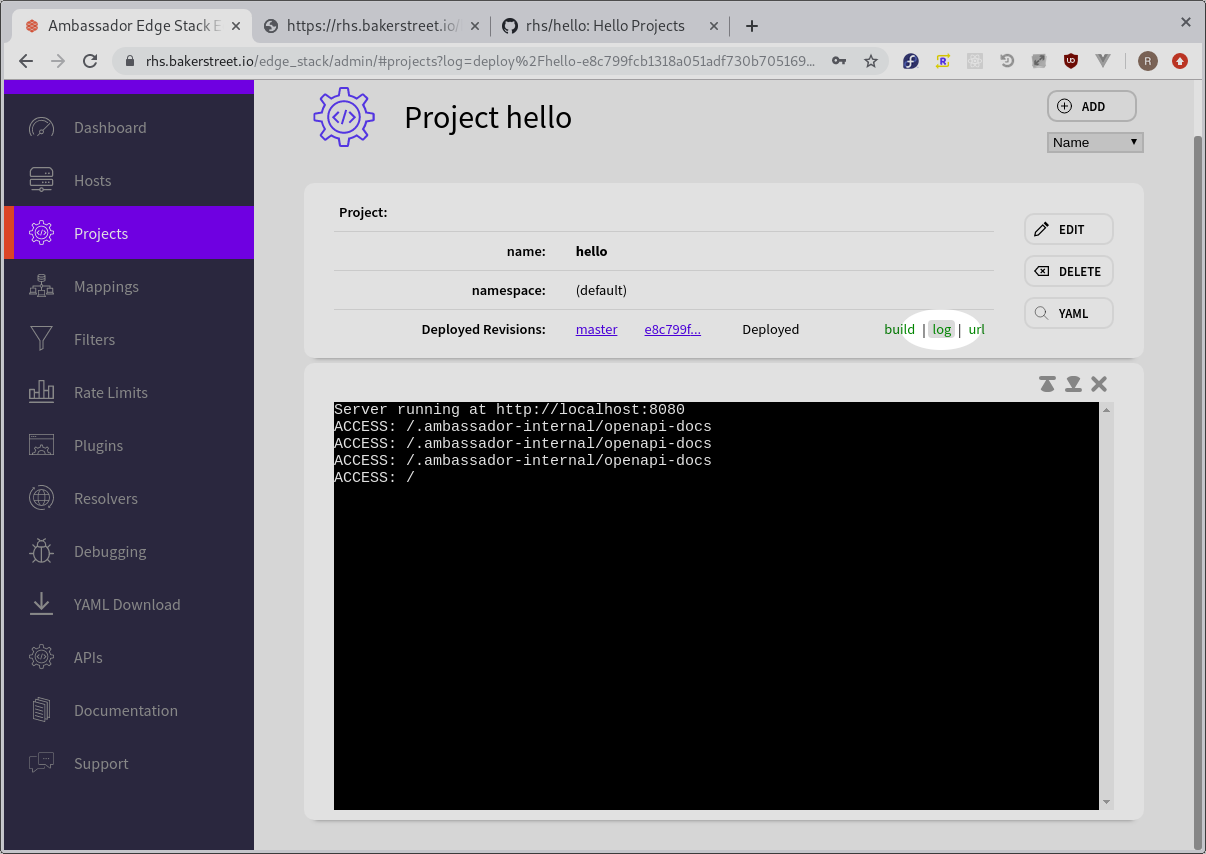This screenshot has width=1206, height=854.
Task: Click the Plugins icon in sidebar
Action: pos(41,445)
